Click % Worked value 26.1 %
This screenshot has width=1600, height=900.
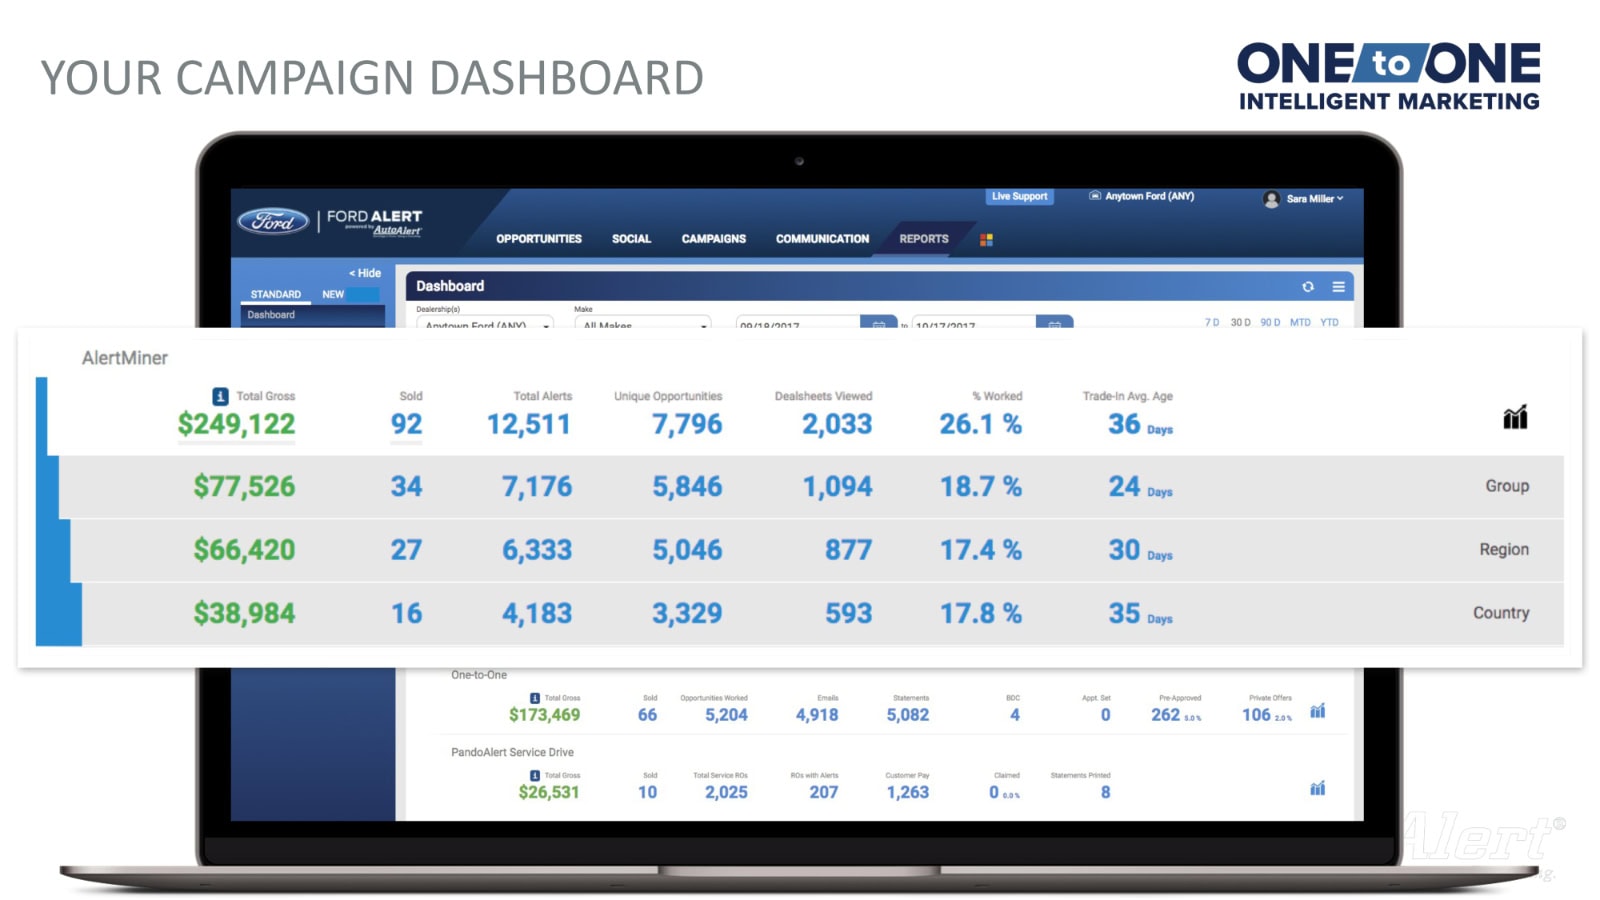pyautogui.click(x=980, y=424)
